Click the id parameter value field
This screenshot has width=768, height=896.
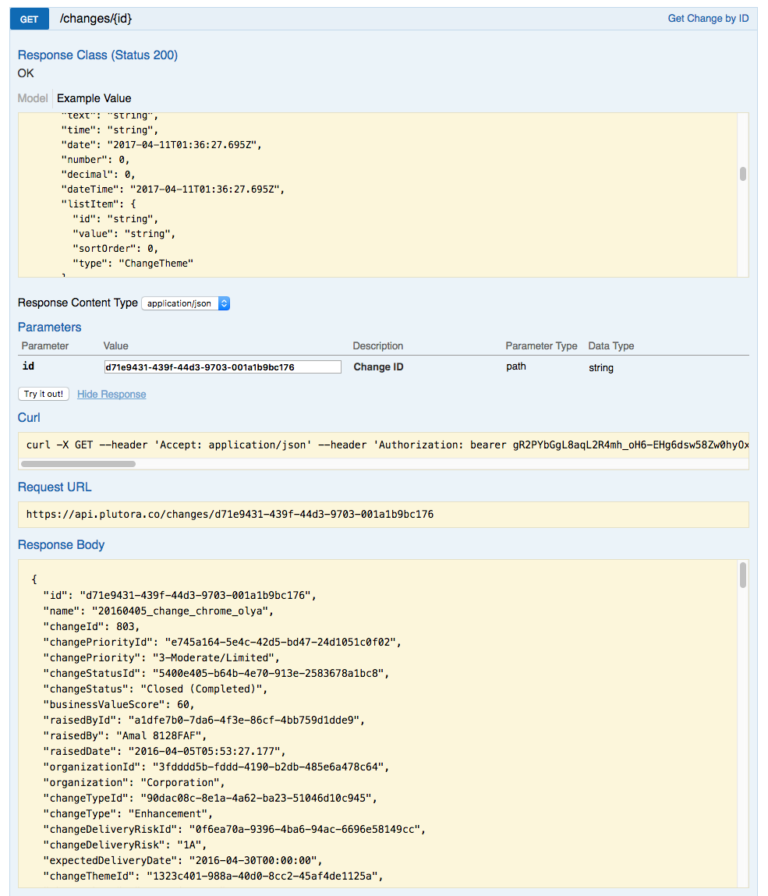pos(222,367)
